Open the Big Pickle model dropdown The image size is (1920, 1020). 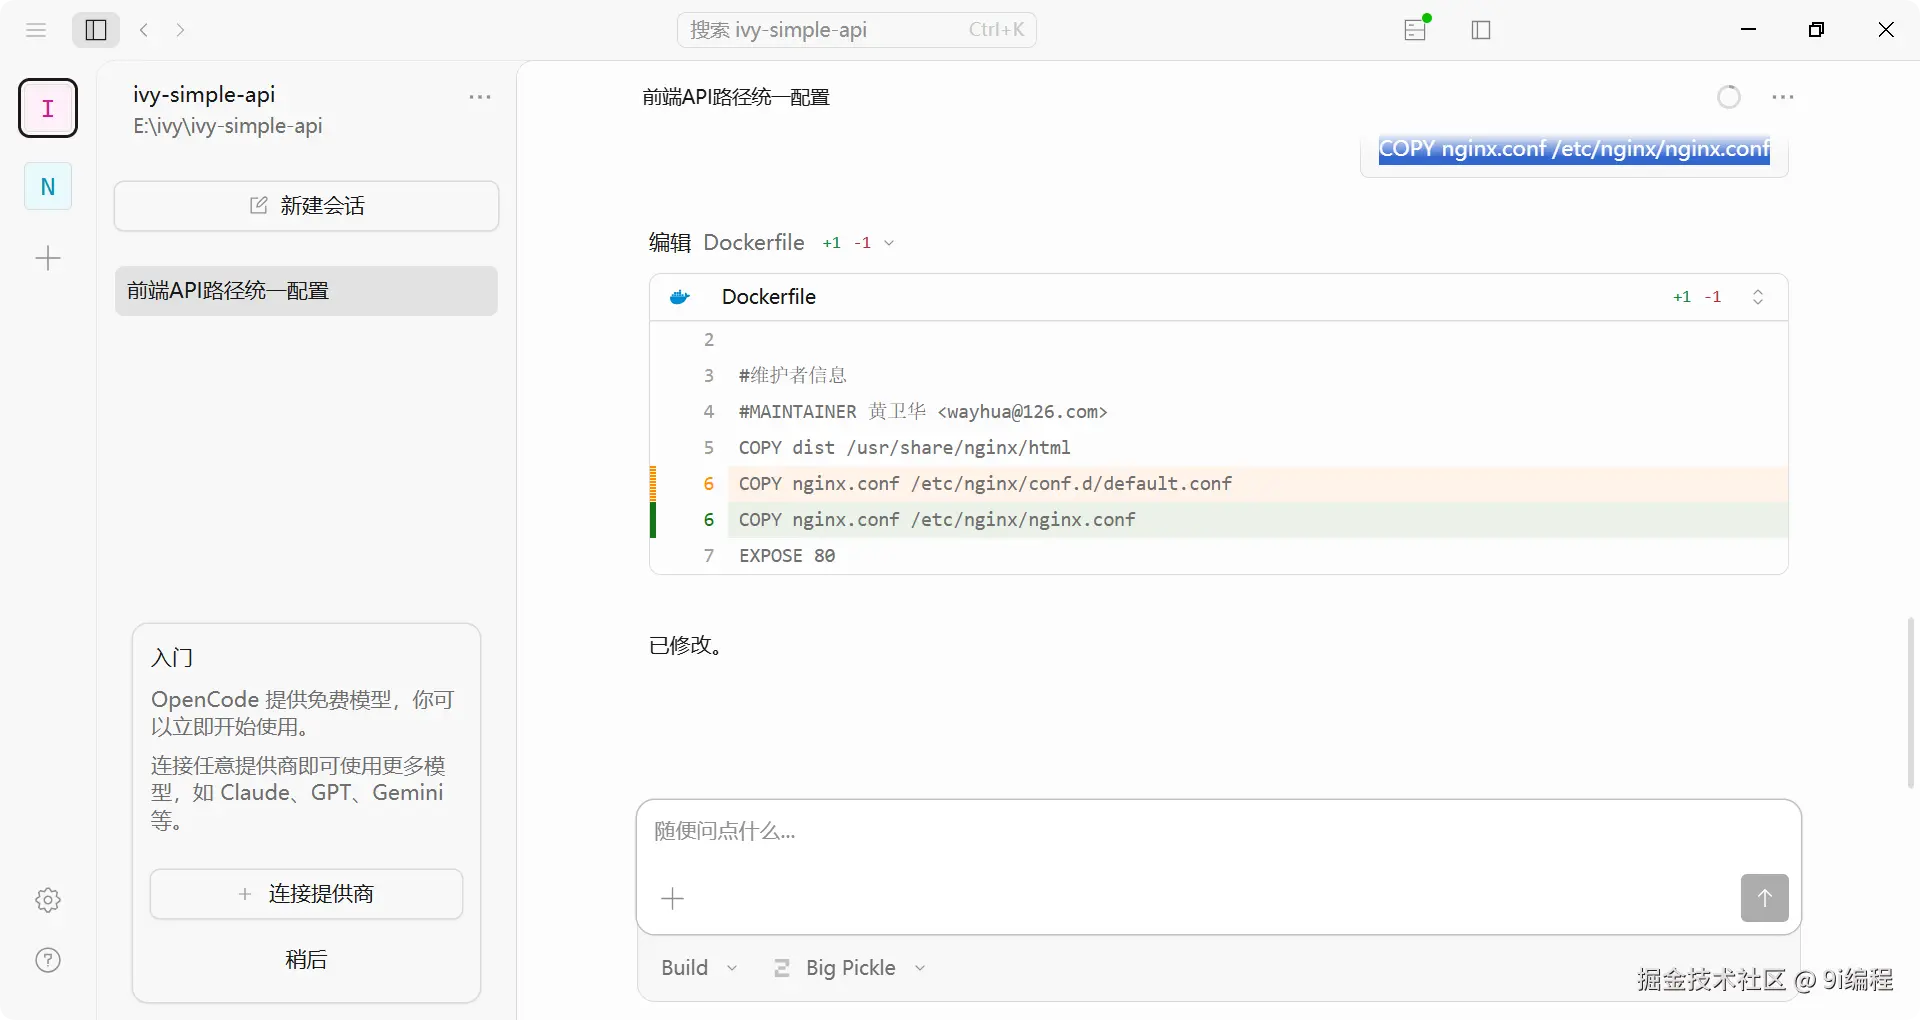pos(850,968)
